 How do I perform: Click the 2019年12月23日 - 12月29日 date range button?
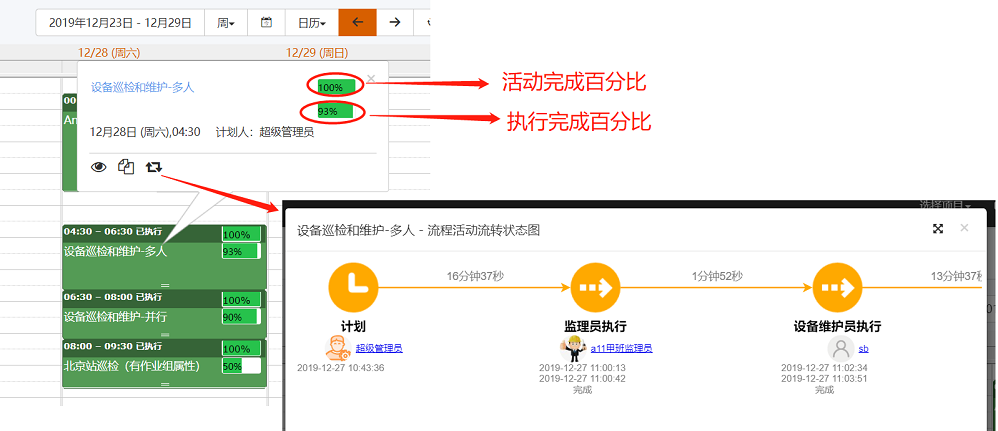pyautogui.click(x=119, y=22)
